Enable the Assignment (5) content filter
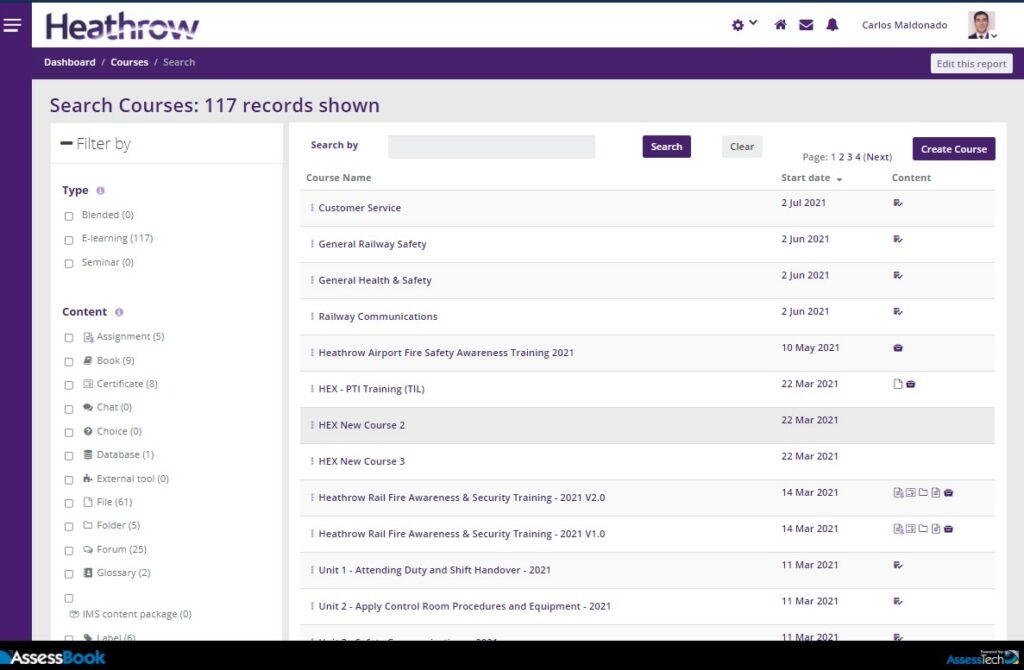This screenshot has height=670, width=1024. point(69,338)
